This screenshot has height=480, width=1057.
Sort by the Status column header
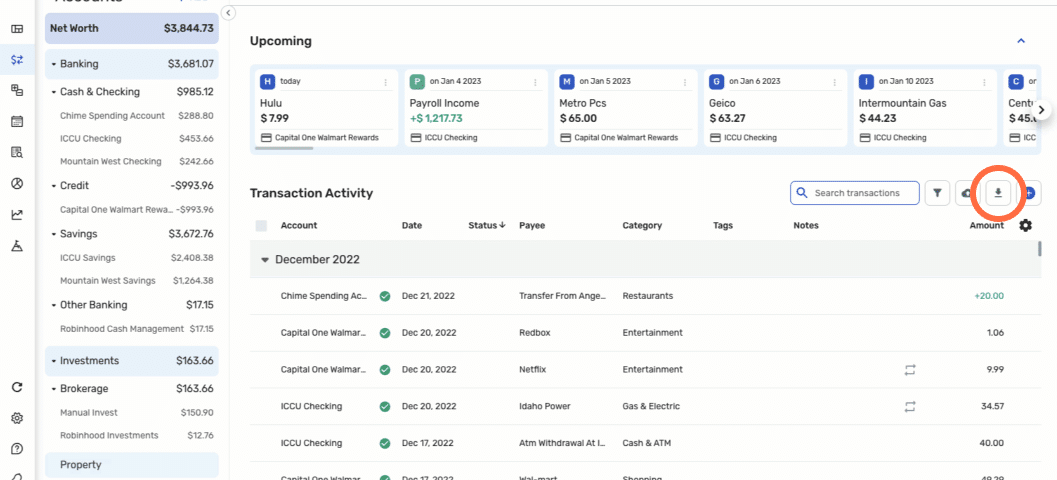(487, 226)
